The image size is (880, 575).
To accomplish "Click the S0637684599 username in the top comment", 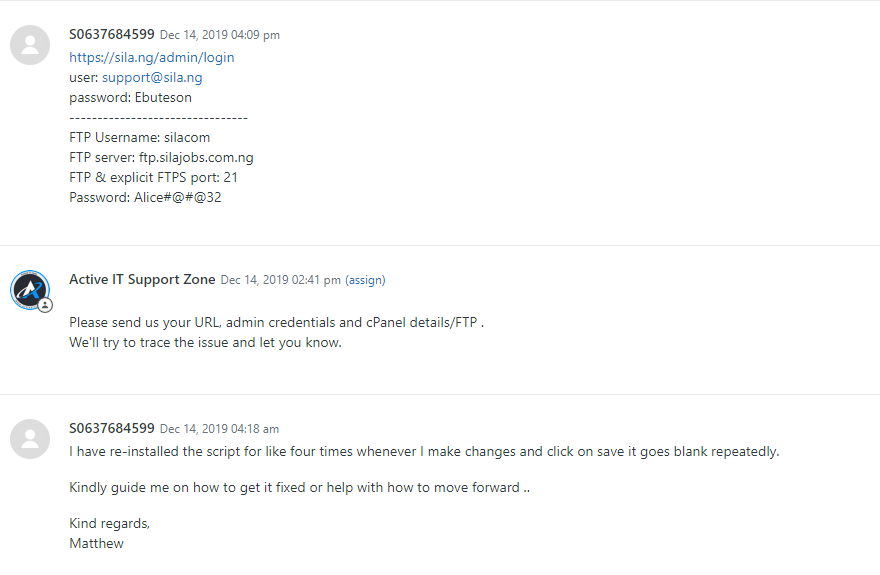I will click(x=112, y=34).
